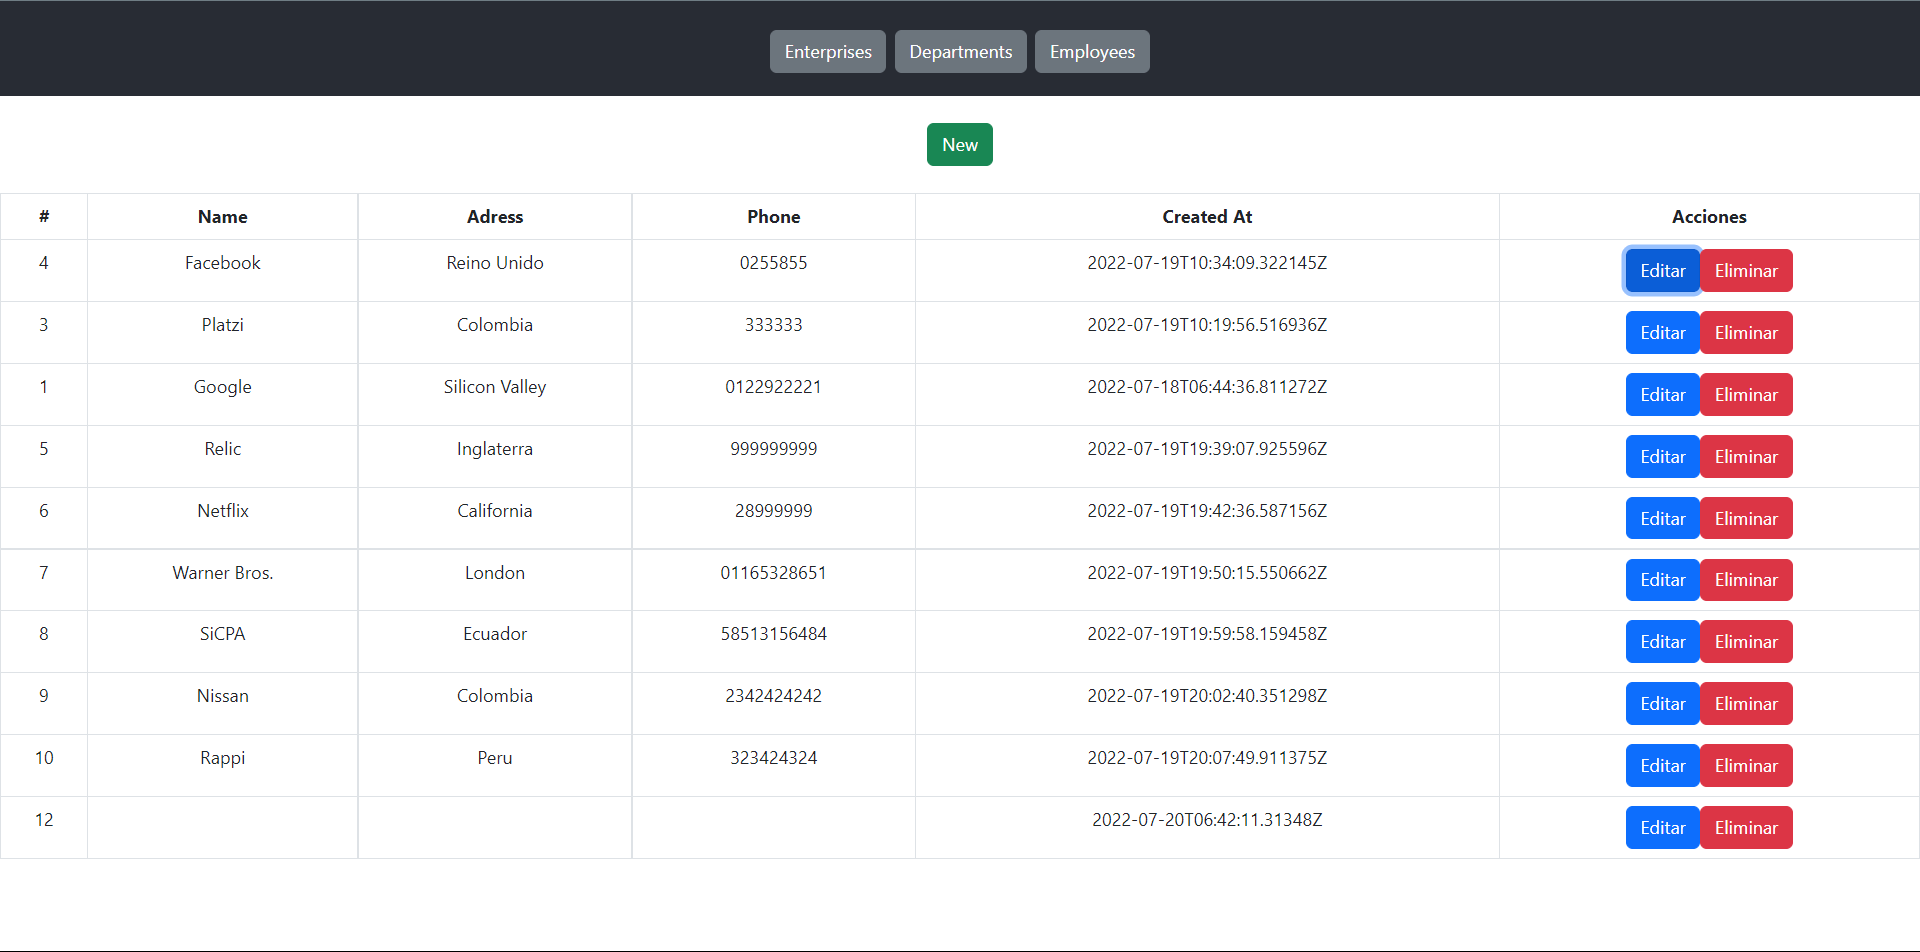The width and height of the screenshot is (1920, 952).
Task: Click phone number 333333
Action: pos(773,325)
